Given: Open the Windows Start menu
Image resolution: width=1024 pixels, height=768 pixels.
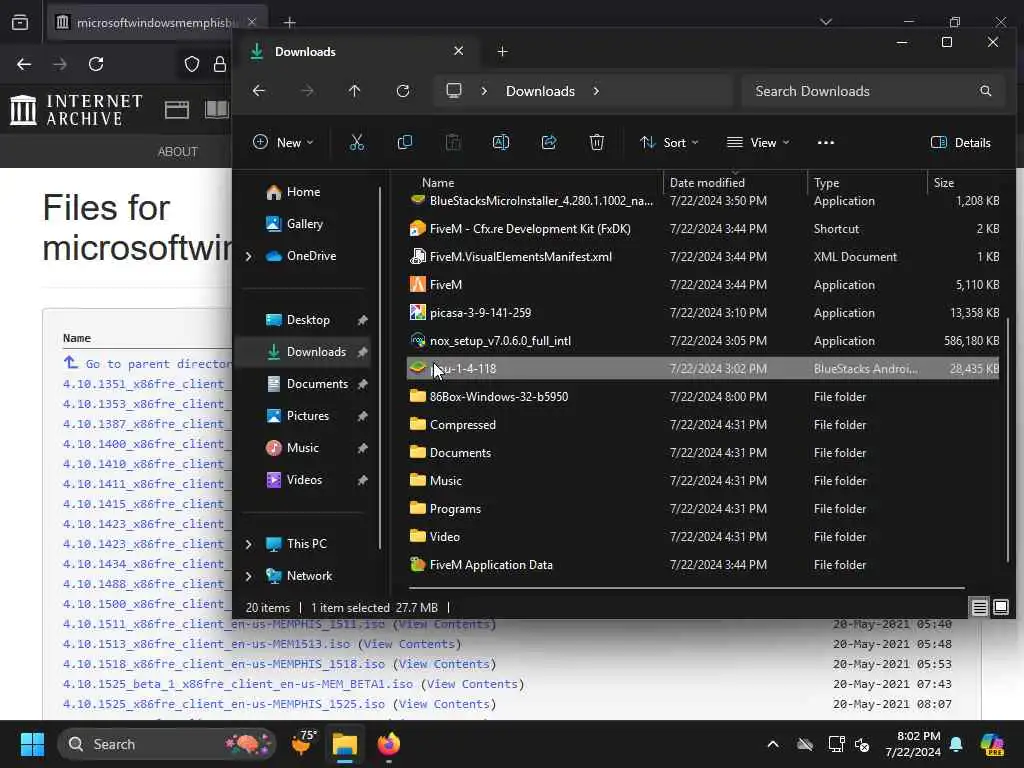Looking at the screenshot, I should 32,744.
